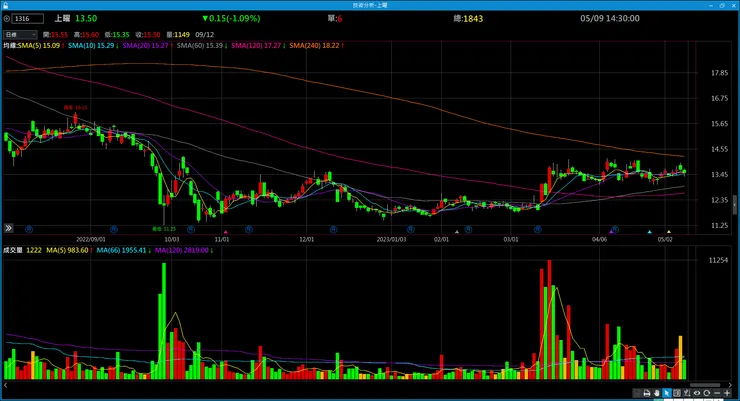This screenshot has width=740, height=401.
Task: Click the 月 circle marker after 02/01
Action: (468, 229)
